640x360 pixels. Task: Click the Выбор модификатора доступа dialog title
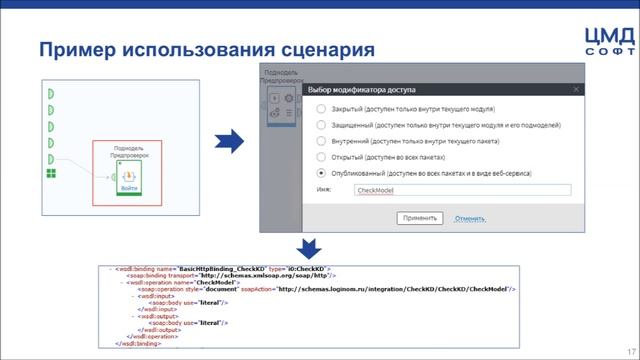point(362,89)
